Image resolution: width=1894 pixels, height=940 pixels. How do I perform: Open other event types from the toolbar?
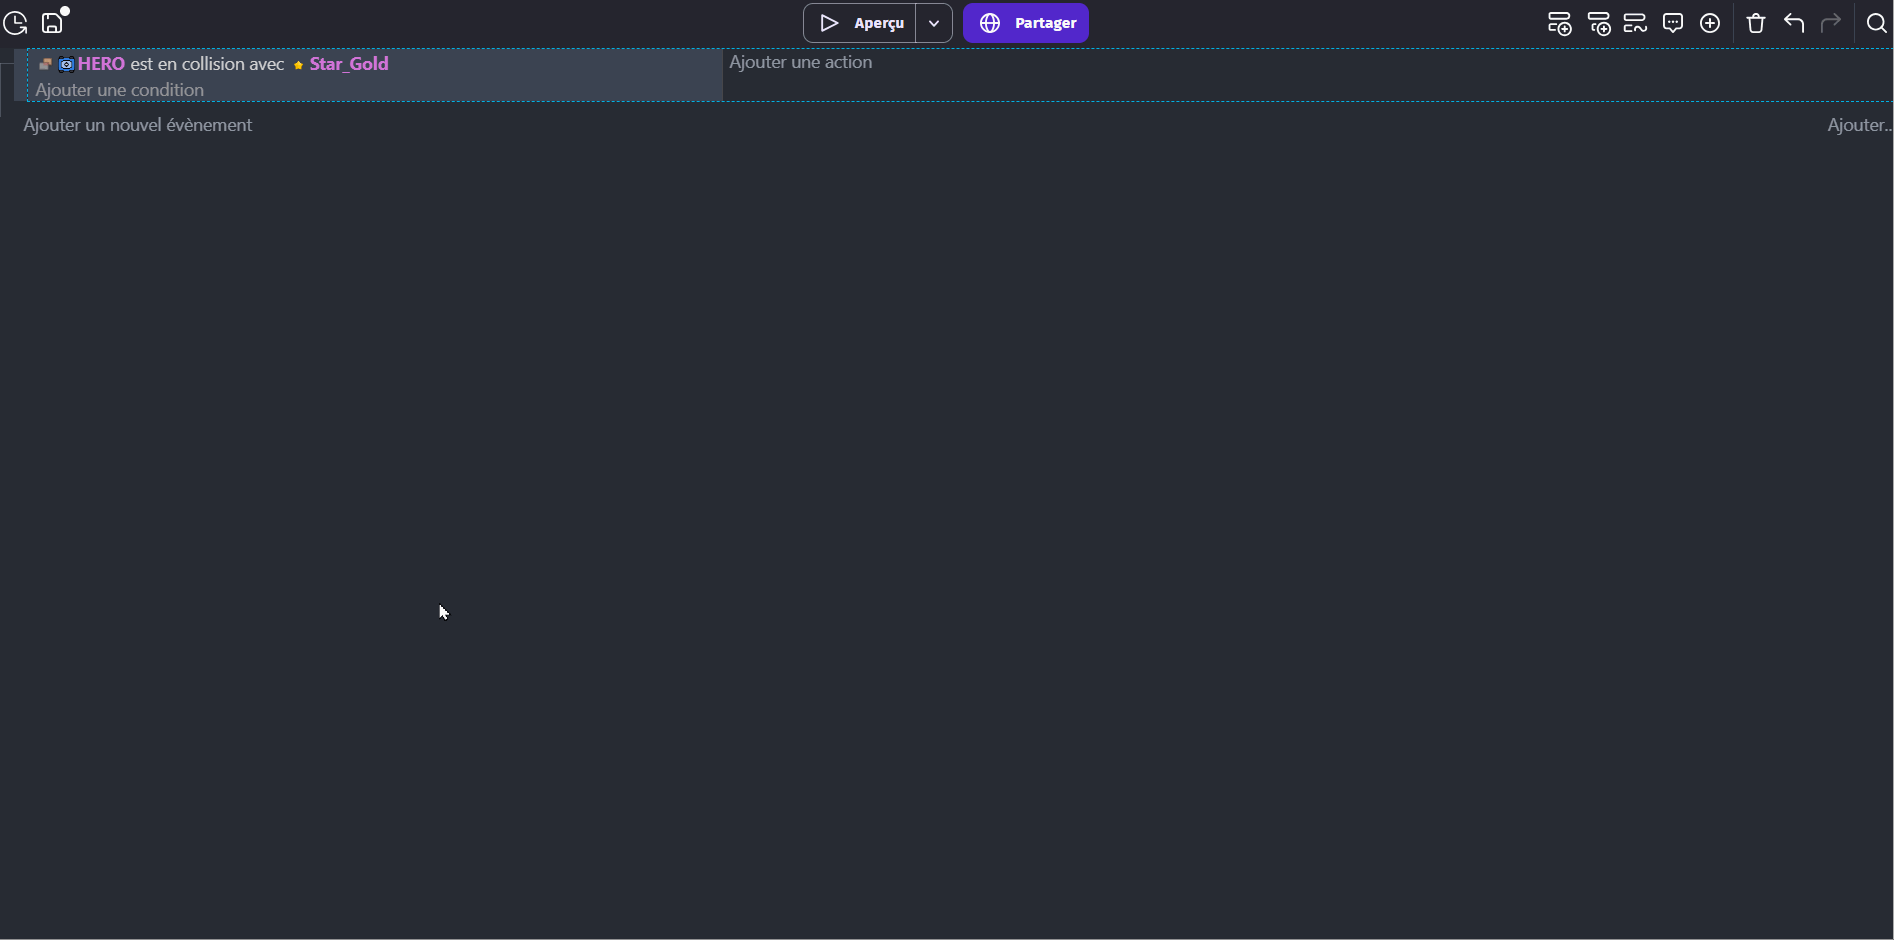click(x=1635, y=23)
